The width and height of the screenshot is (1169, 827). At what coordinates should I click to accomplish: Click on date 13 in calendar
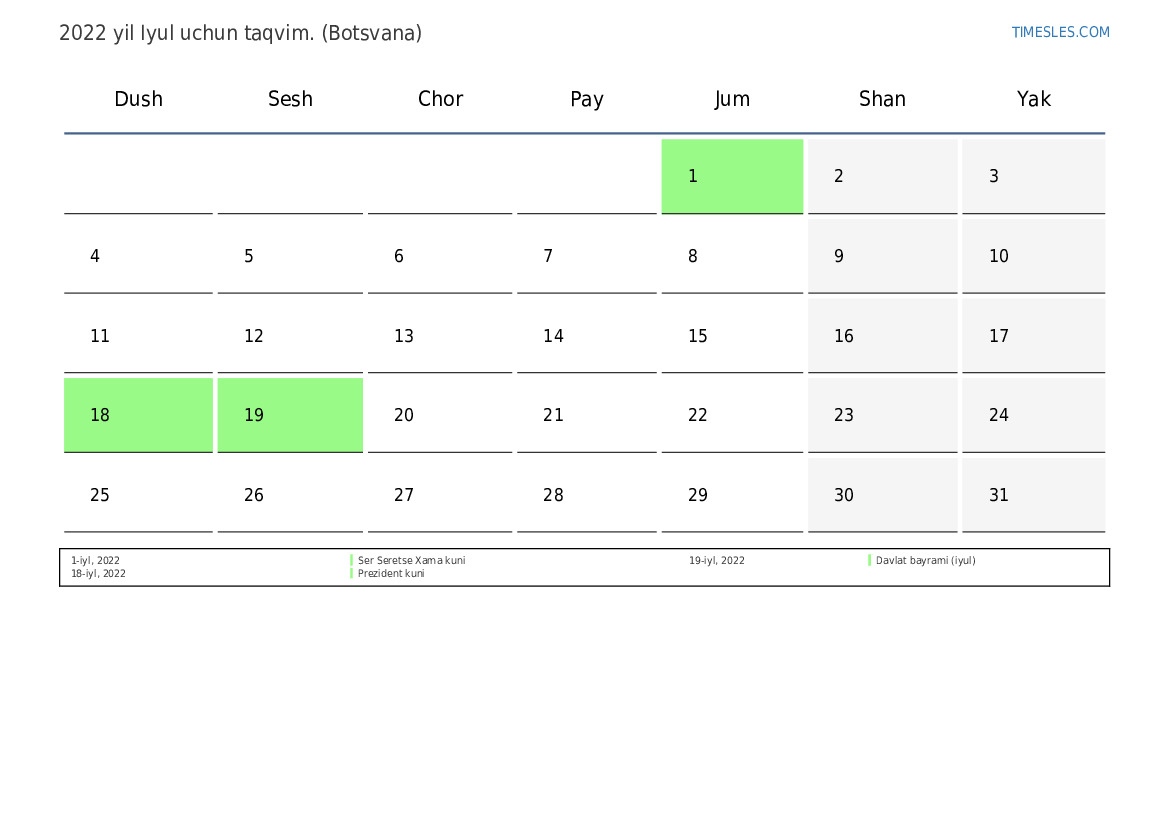440,336
